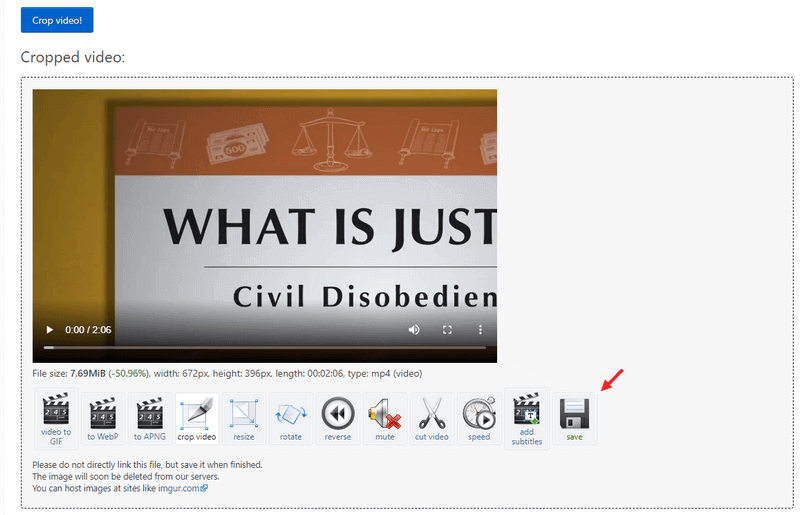Click the video progress bar
This screenshot has width=800, height=515.
pos(264,348)
